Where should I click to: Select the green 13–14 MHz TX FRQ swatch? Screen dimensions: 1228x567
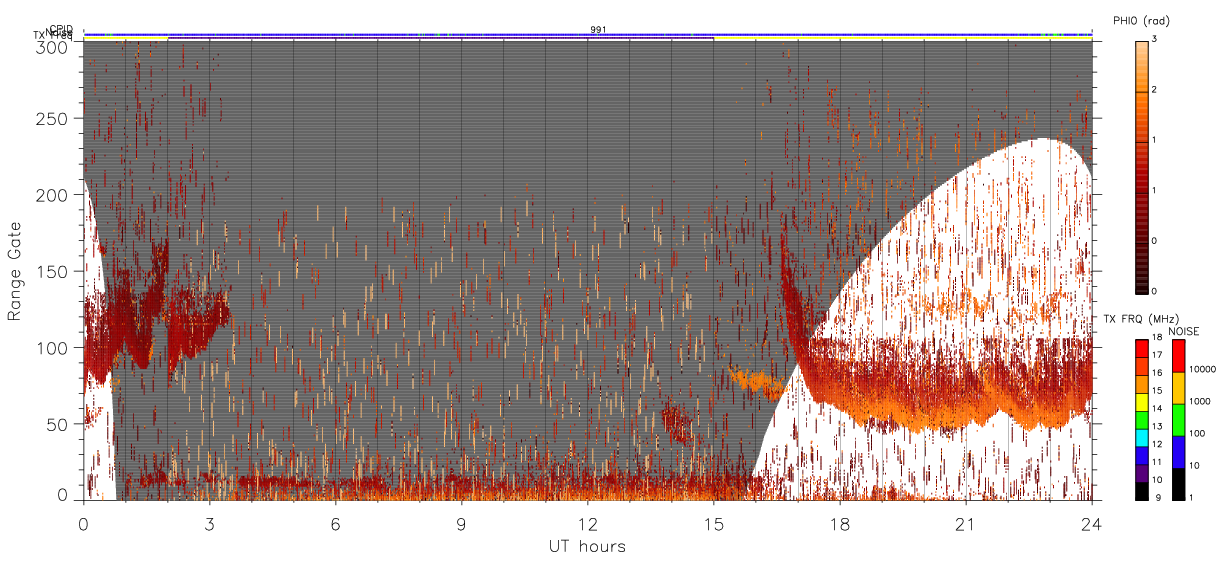1140,420
